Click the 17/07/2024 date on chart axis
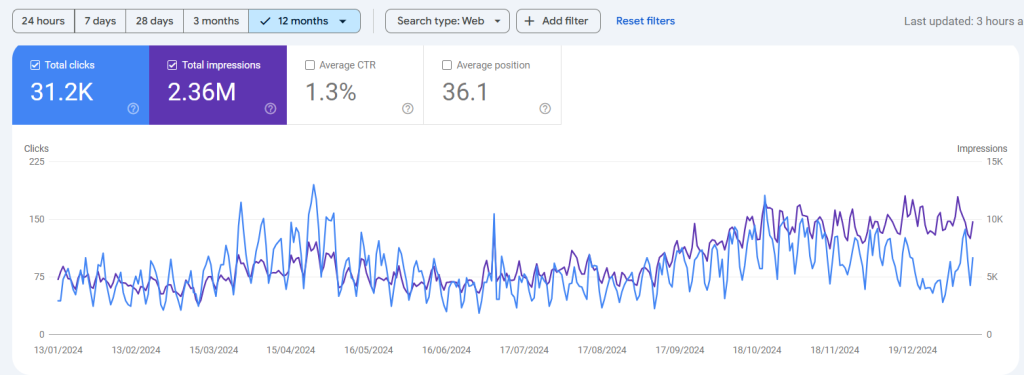Viewport: 1024px width, 375px height. tap(524, 350)
